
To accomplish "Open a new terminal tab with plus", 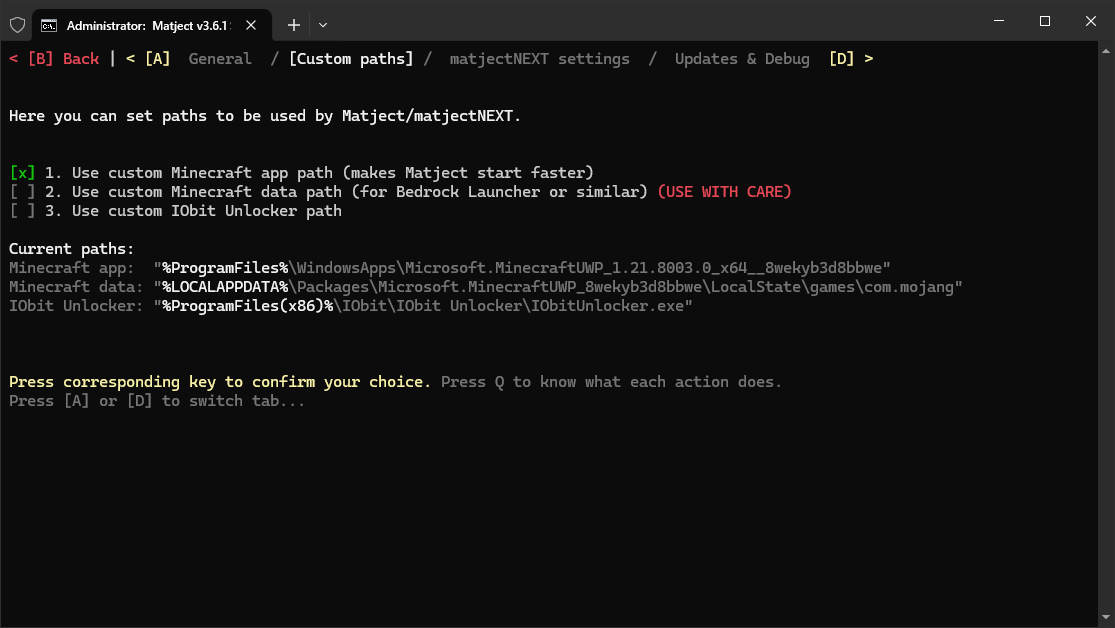I will click(x=294, y=25).
